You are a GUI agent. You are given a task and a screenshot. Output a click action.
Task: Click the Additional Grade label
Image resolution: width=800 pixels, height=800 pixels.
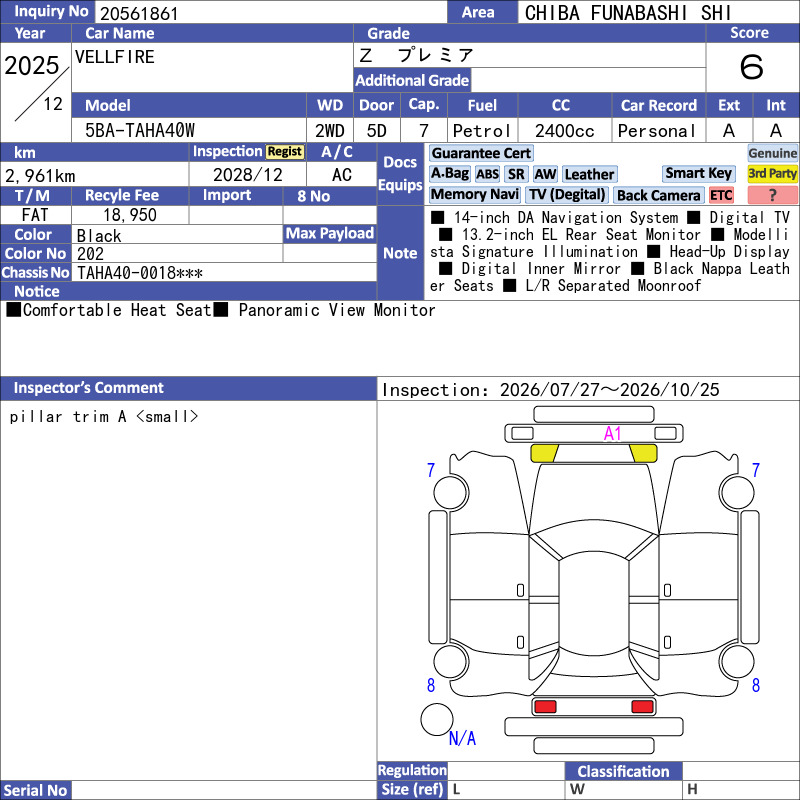click(412, 80)
